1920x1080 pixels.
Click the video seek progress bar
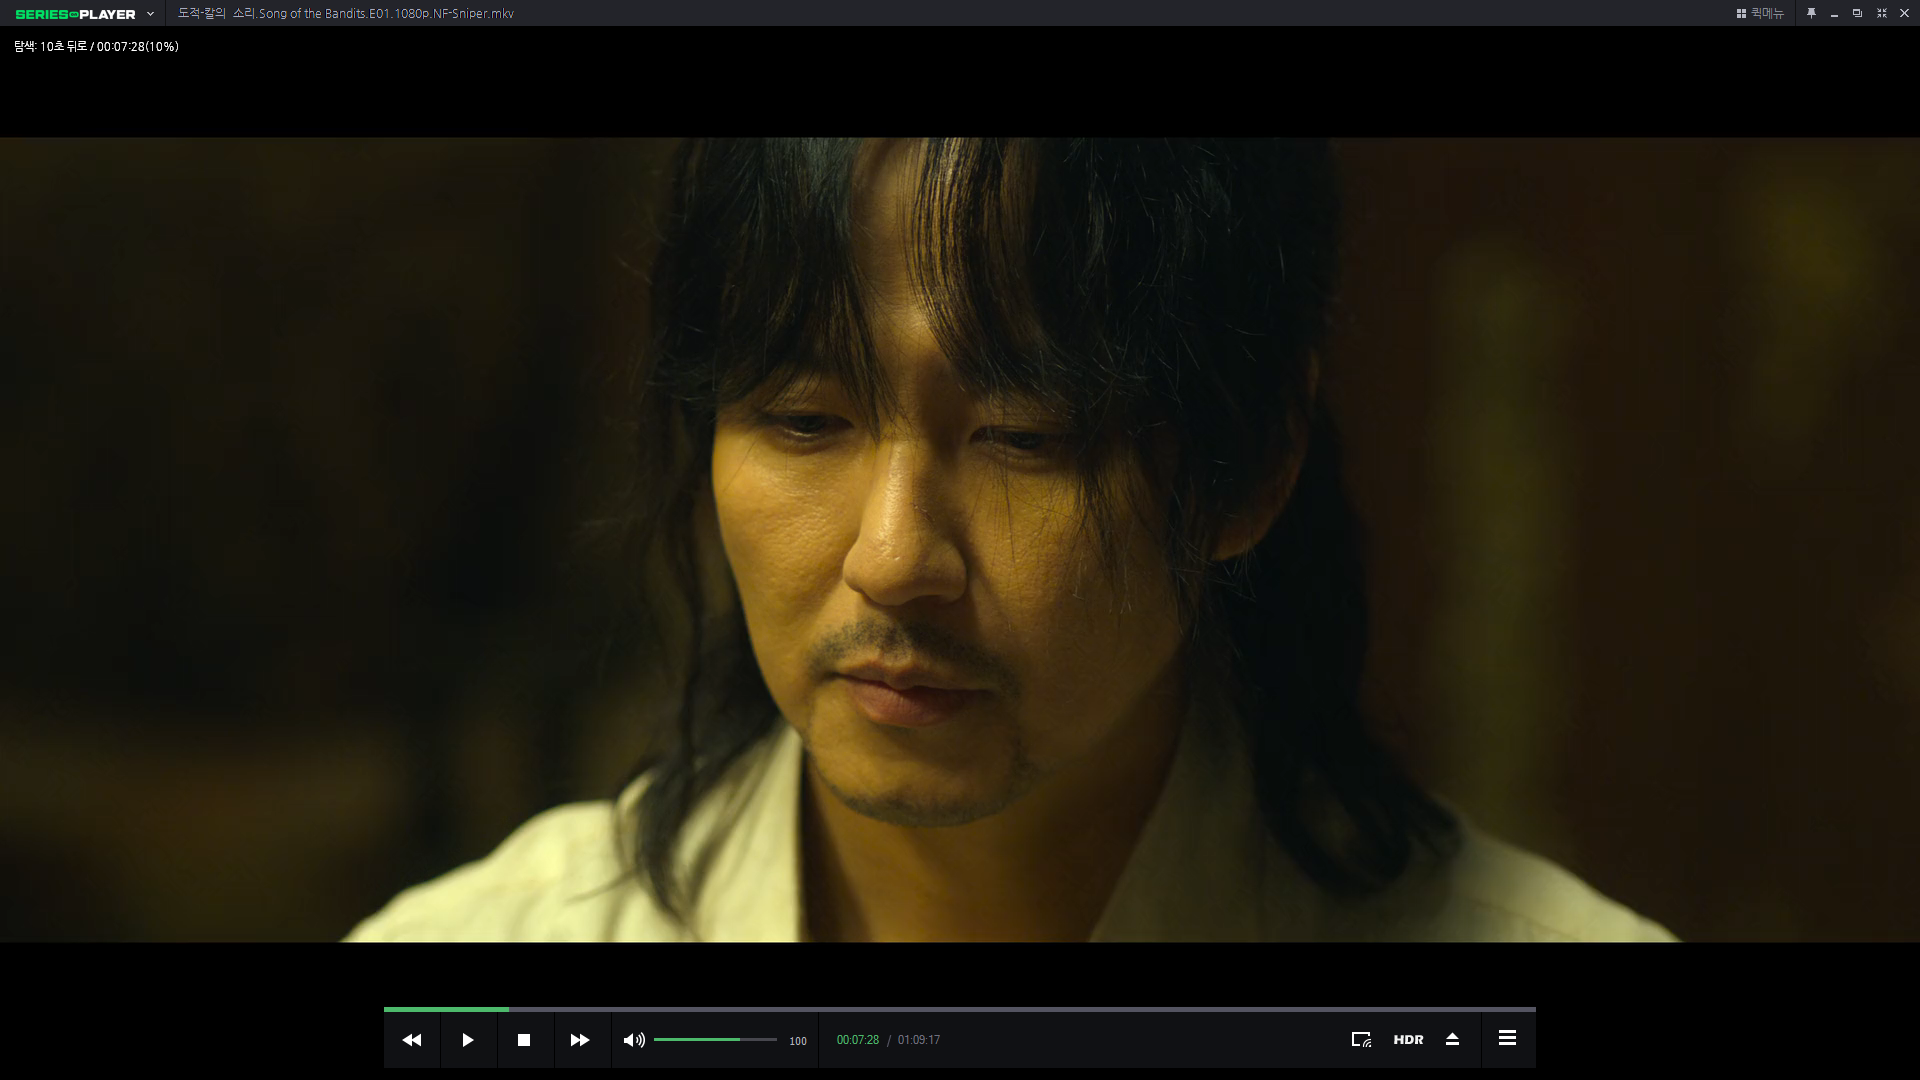[959, 1009]
